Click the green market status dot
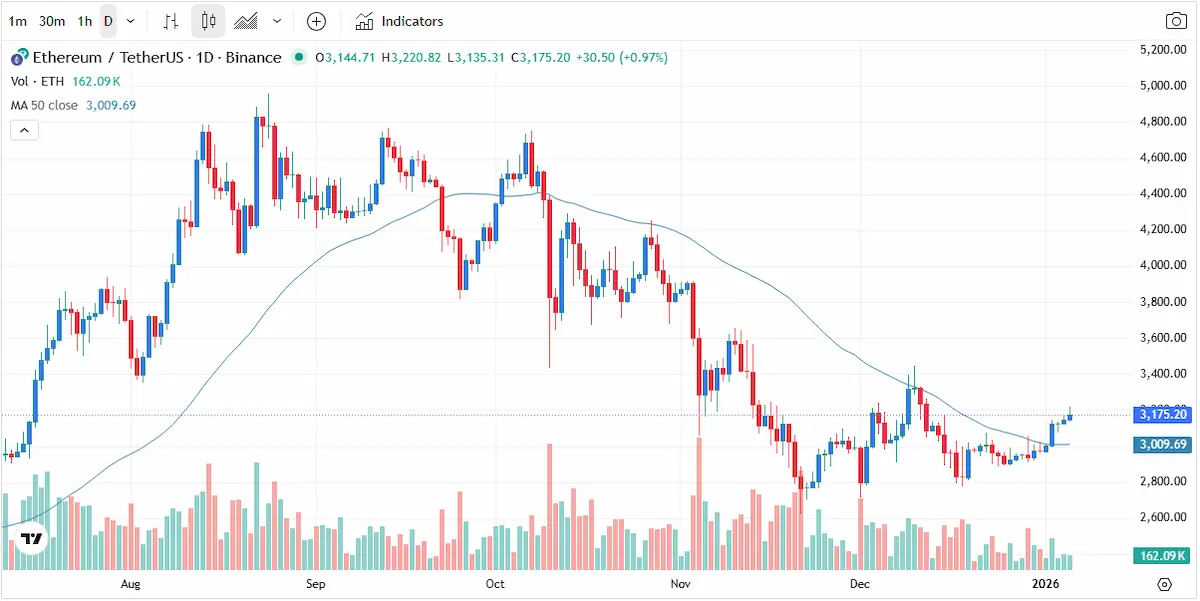Screen dimensions: 1200x601 (299, 58)
